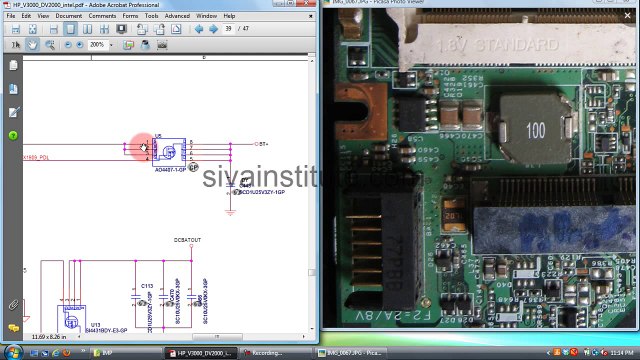Open the zoom percentage dropdown arrow
Viewport: 640px width, 360px height.
pyautogui.click(x=111, y=45)
